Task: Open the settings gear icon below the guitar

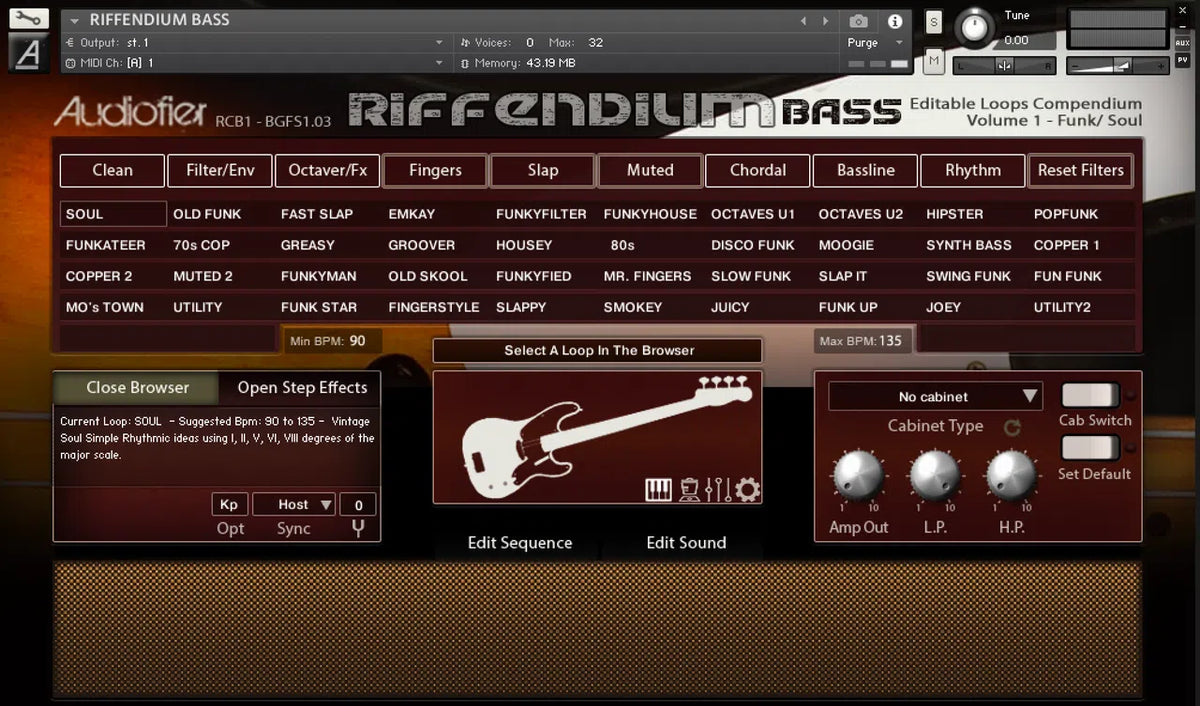Action: pyautogui.click(x=746, y=490)
